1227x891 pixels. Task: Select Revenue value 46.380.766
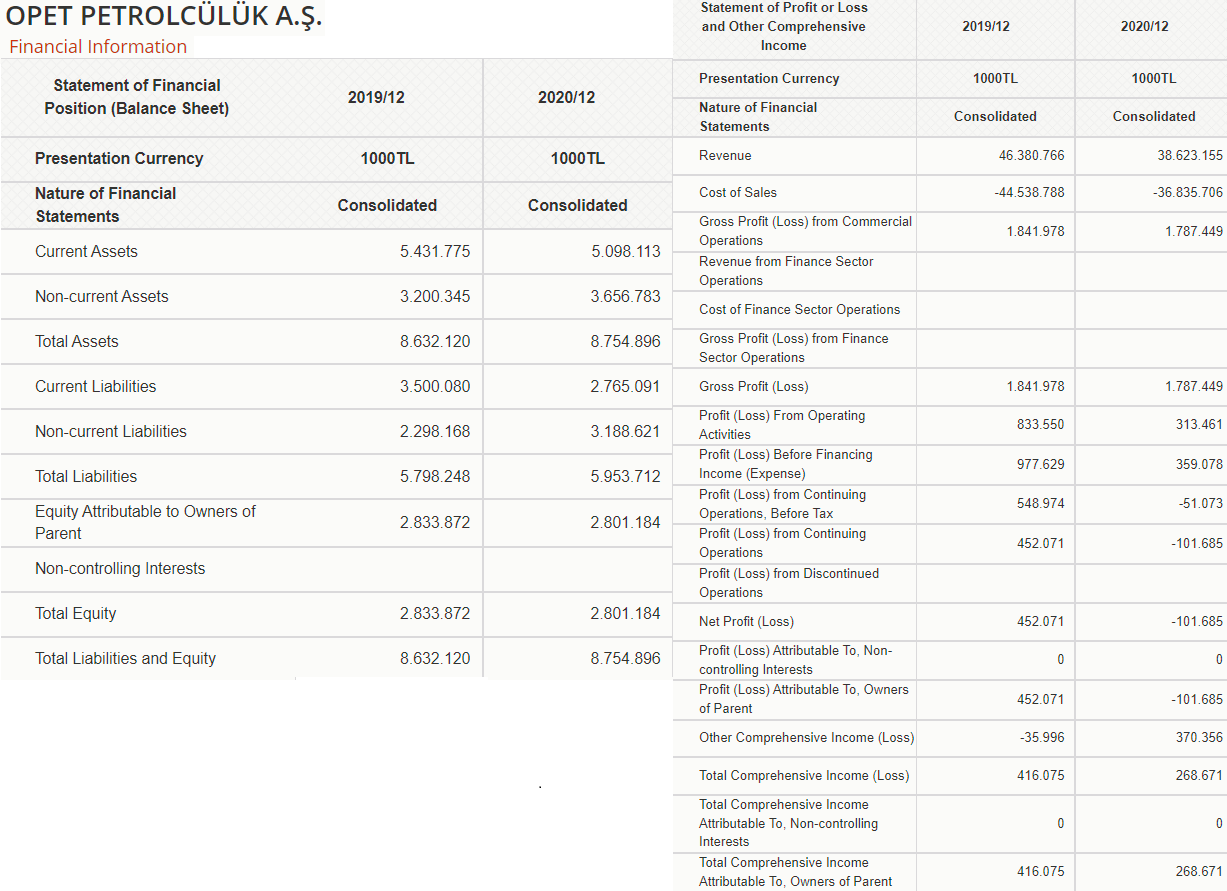[1031, 155]
